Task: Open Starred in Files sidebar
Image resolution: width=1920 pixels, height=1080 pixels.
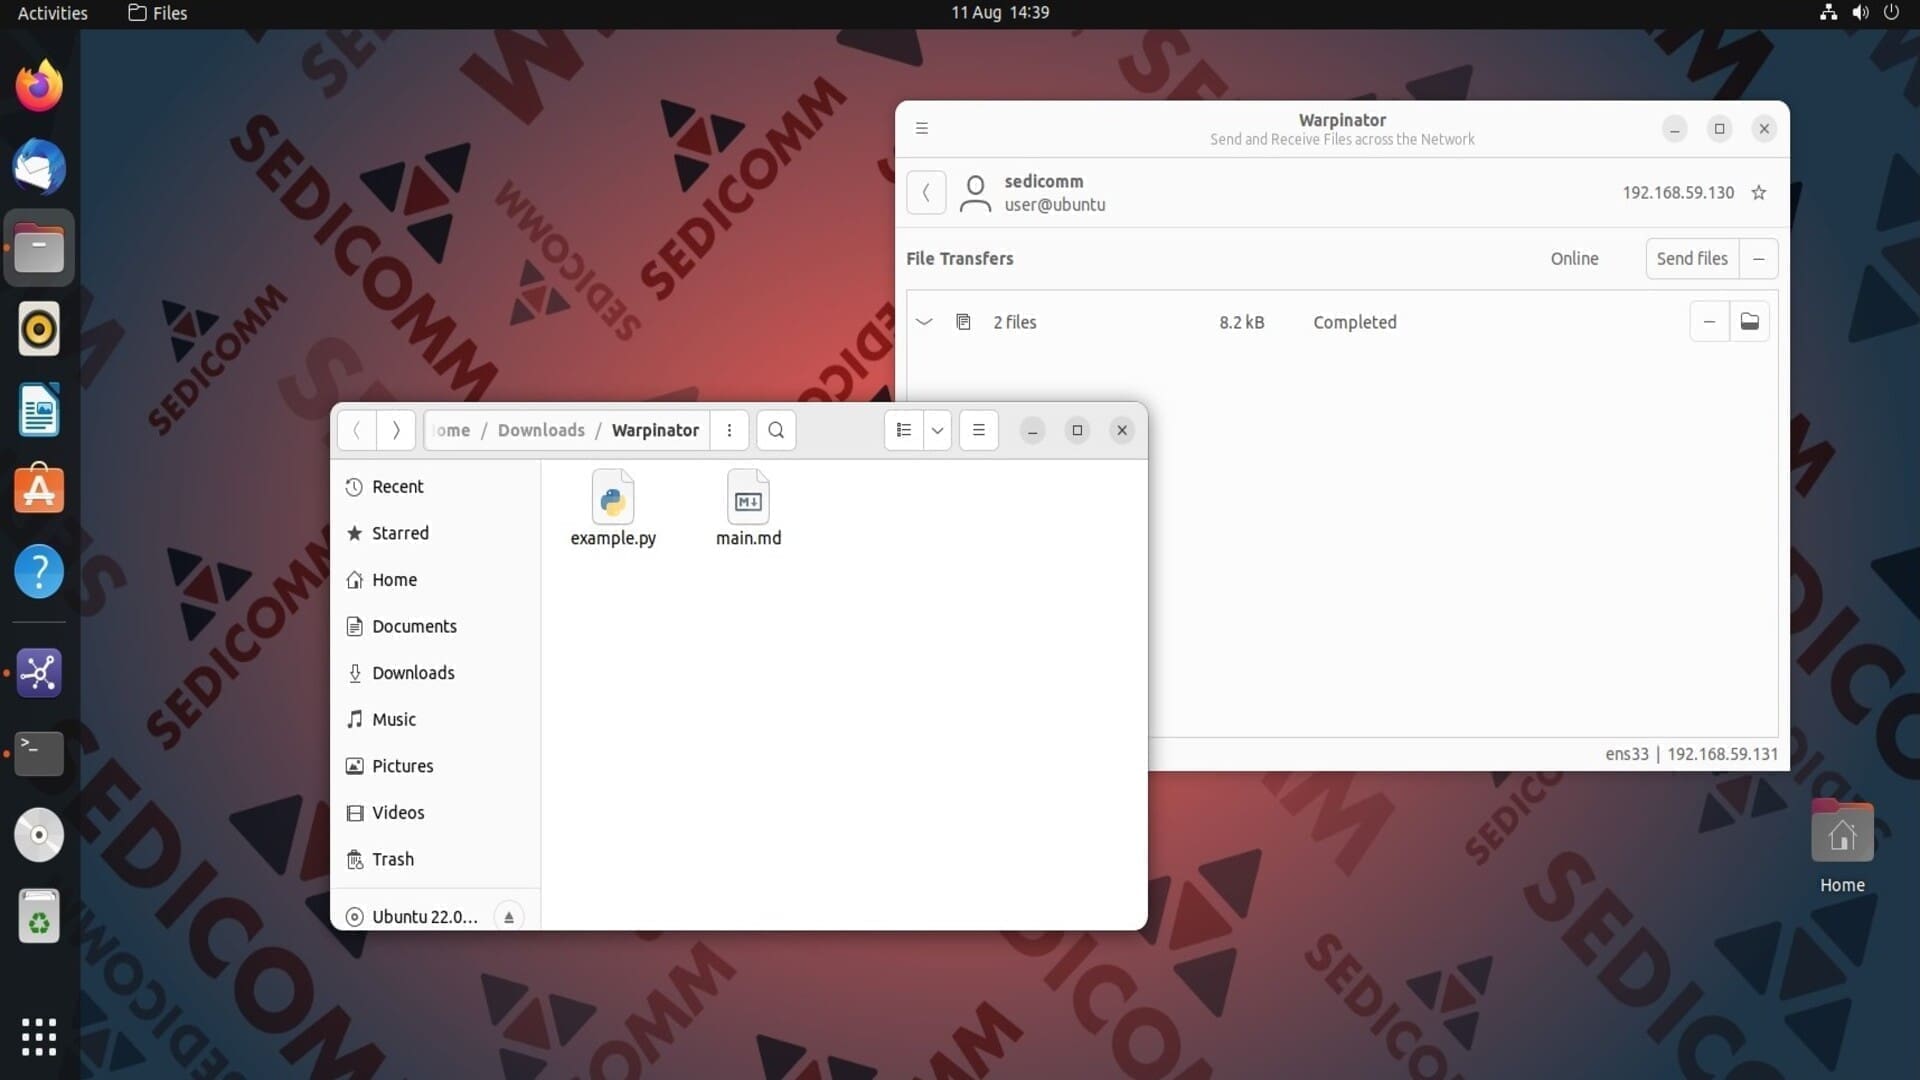Action: click(x=436, y=533)
